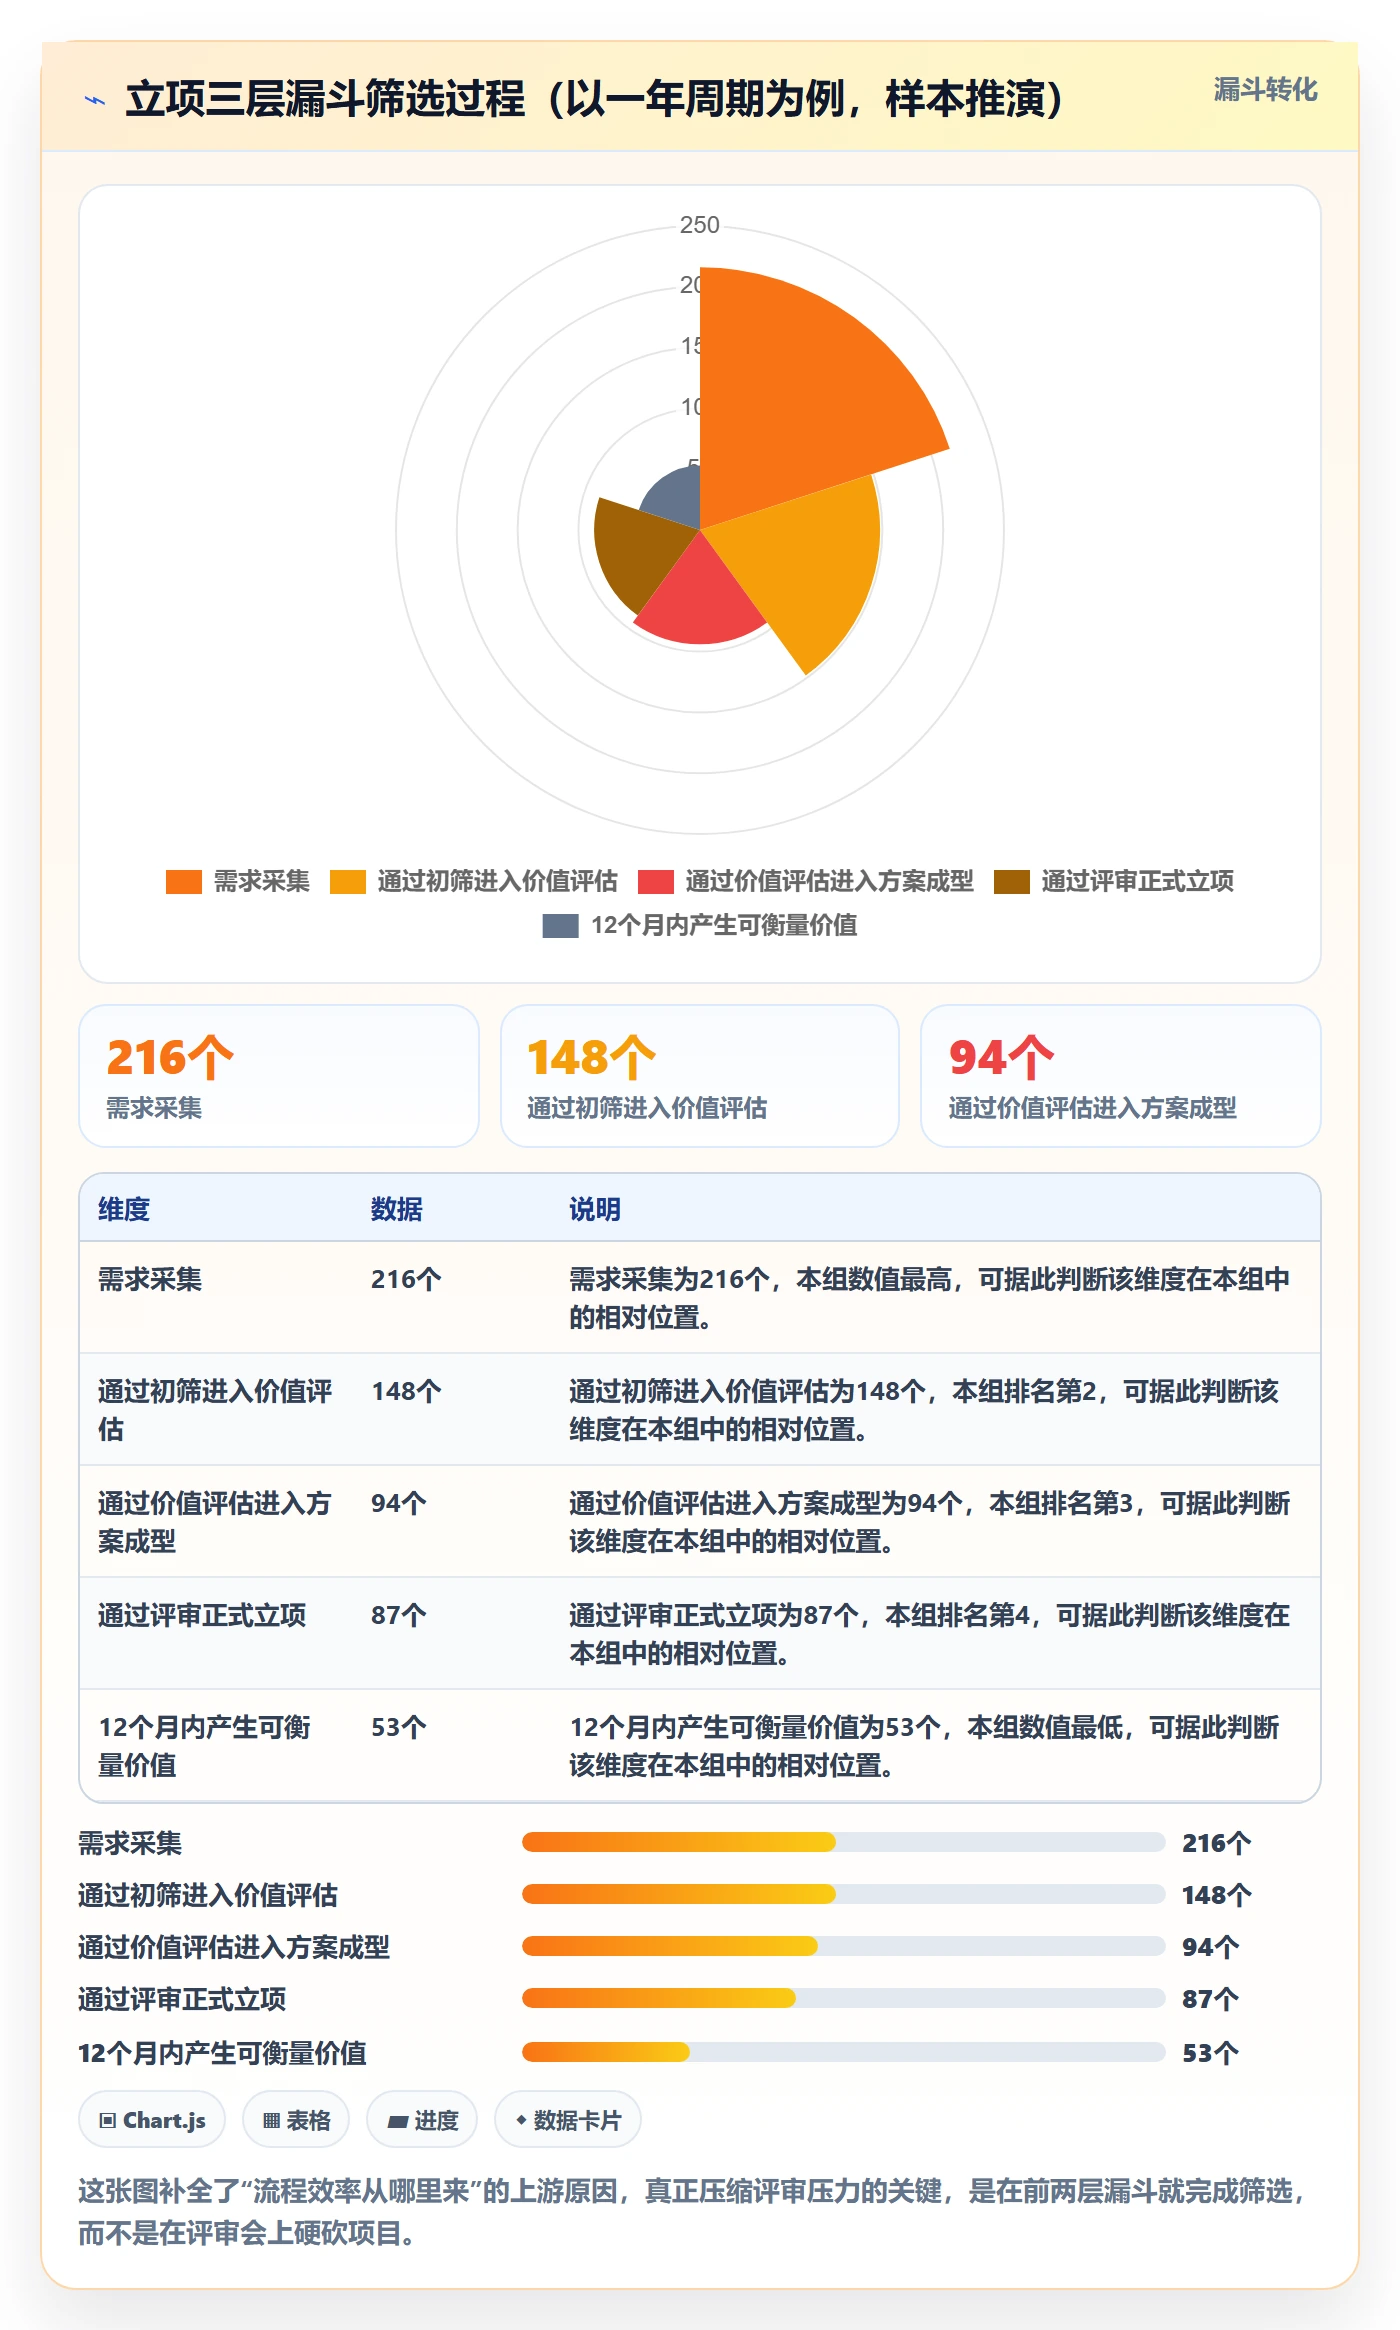Image resolution: width=1400 pixels, height=2330 pixels.
Task: Click the footer note starting with 这张图补全了
Action: [693, 2211]
